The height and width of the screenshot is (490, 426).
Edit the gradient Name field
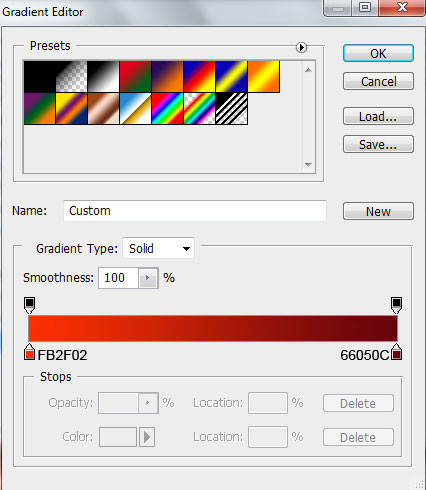(x=195, y=211)
